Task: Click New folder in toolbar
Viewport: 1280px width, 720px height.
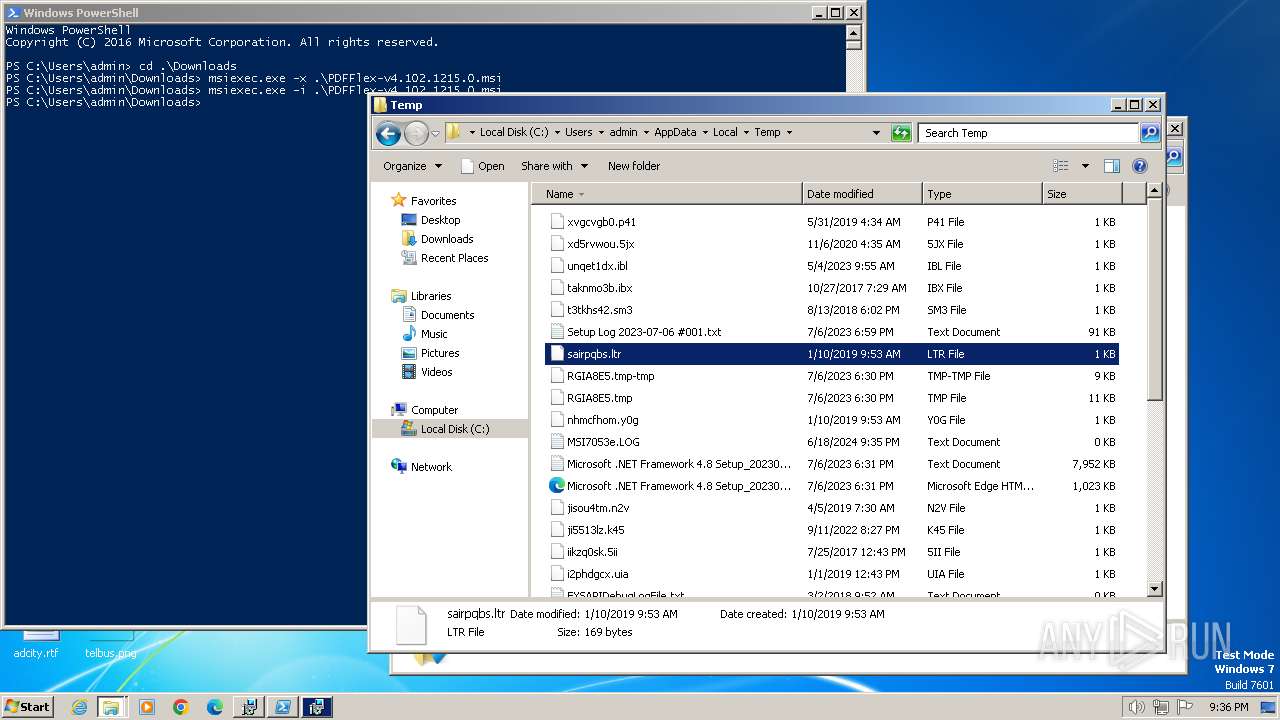Action: (x=634, y=166)
